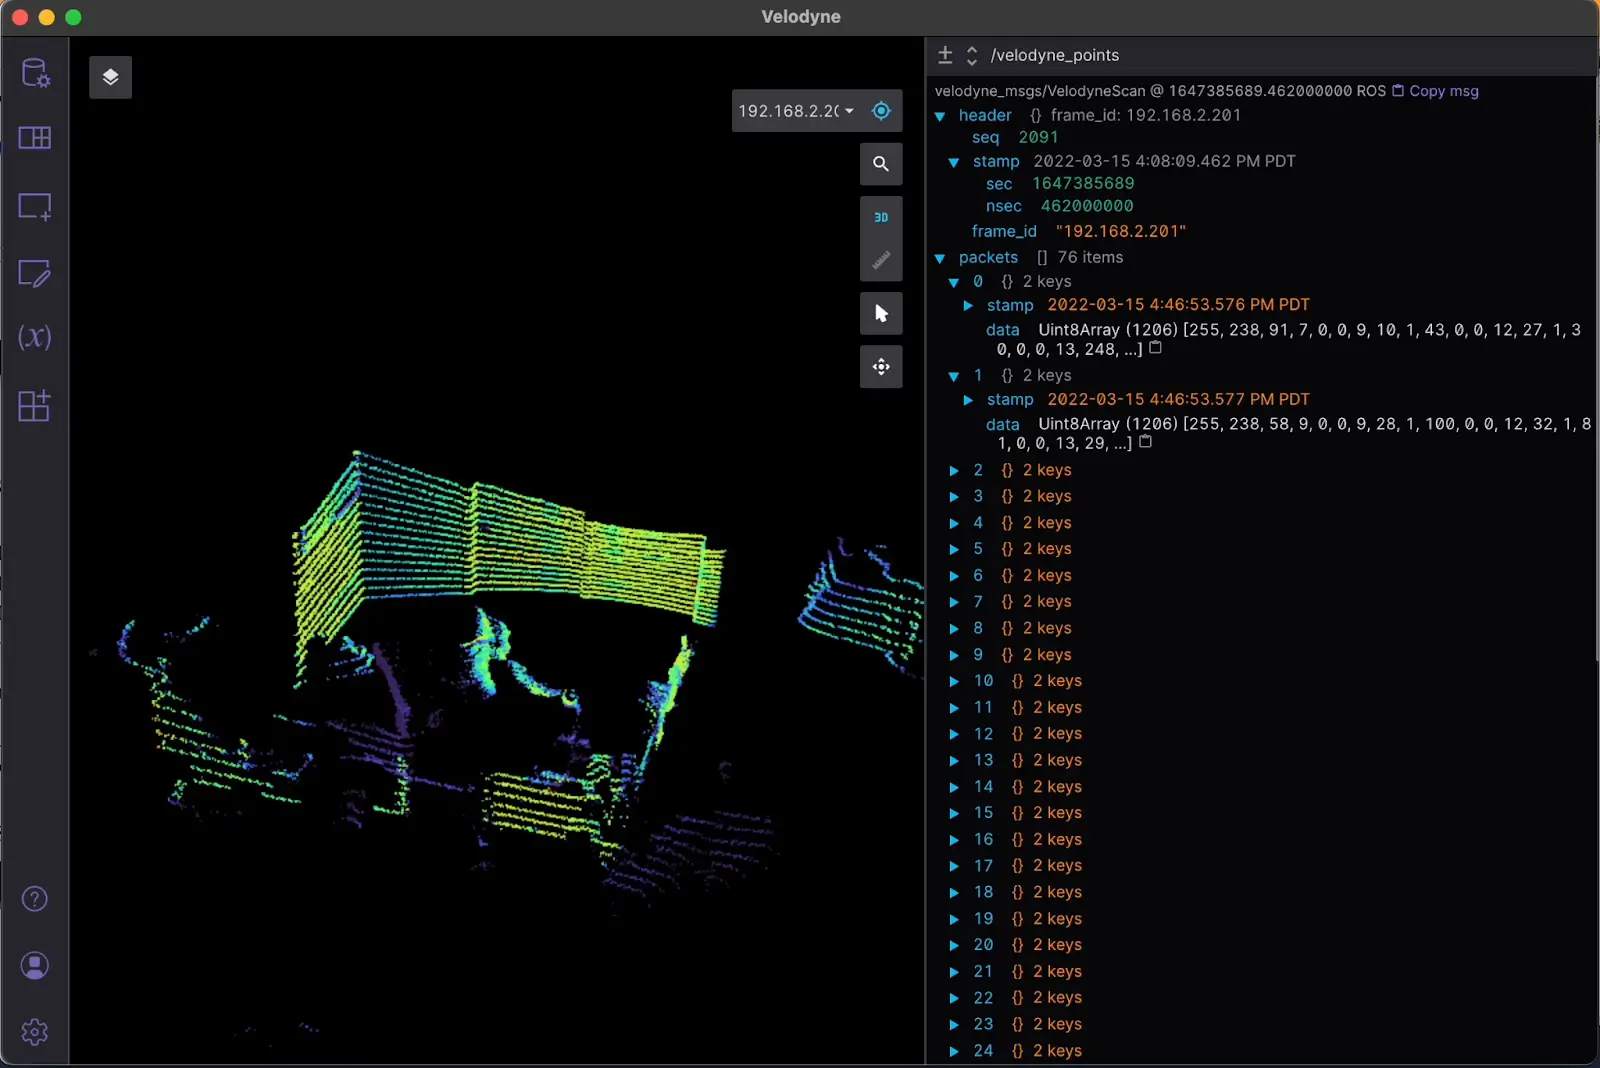Click the pan/move camera control
1600x1068 pixels.
[881, 367]
